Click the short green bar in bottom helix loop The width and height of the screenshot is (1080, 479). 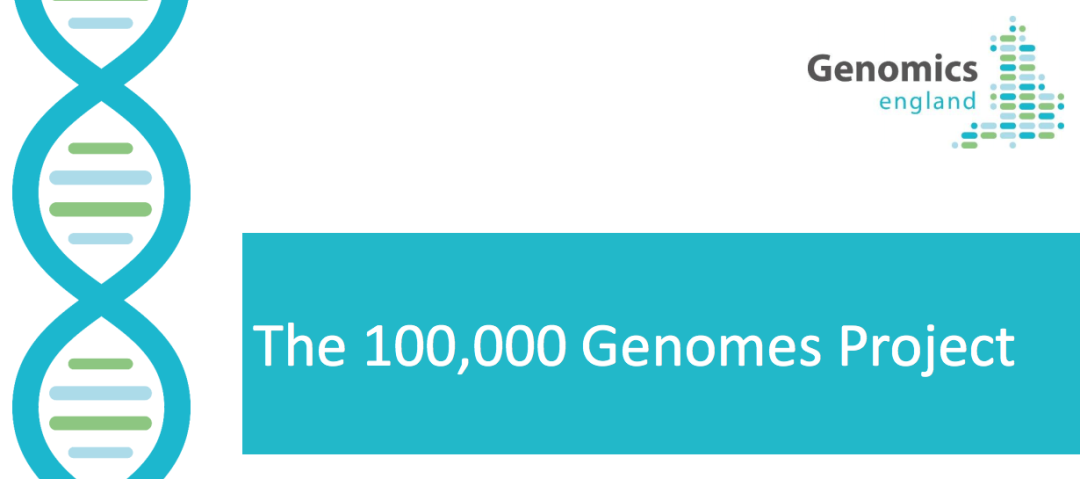pyautogui.click(x=101, y=364)
